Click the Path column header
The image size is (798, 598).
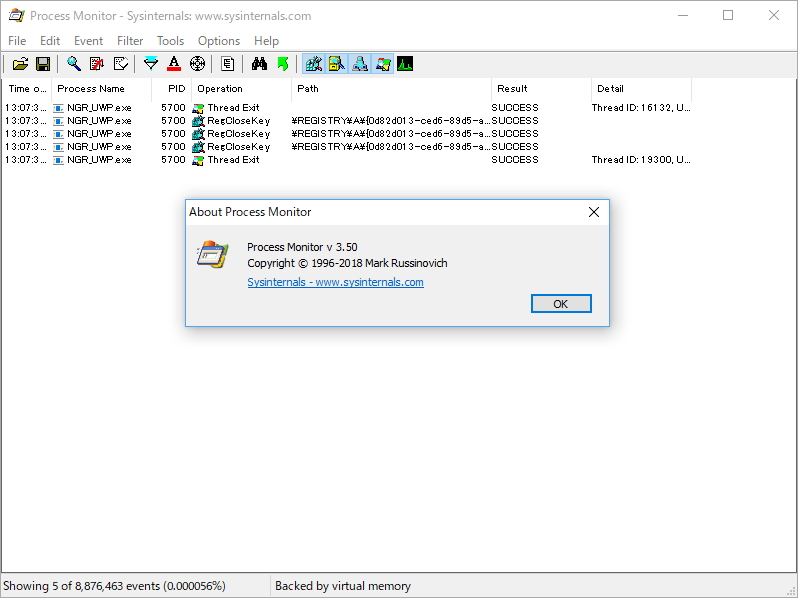pos(392,89)
